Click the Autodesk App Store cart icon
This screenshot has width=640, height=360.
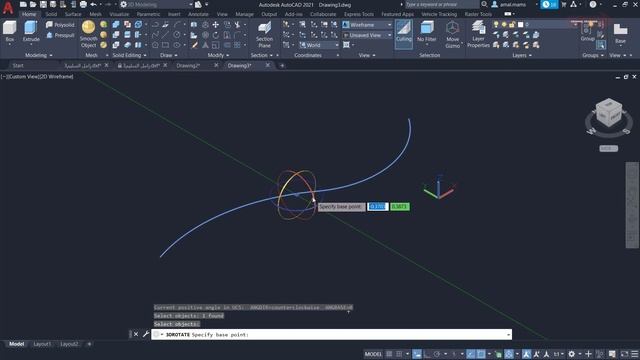click(x=564, y=4)
